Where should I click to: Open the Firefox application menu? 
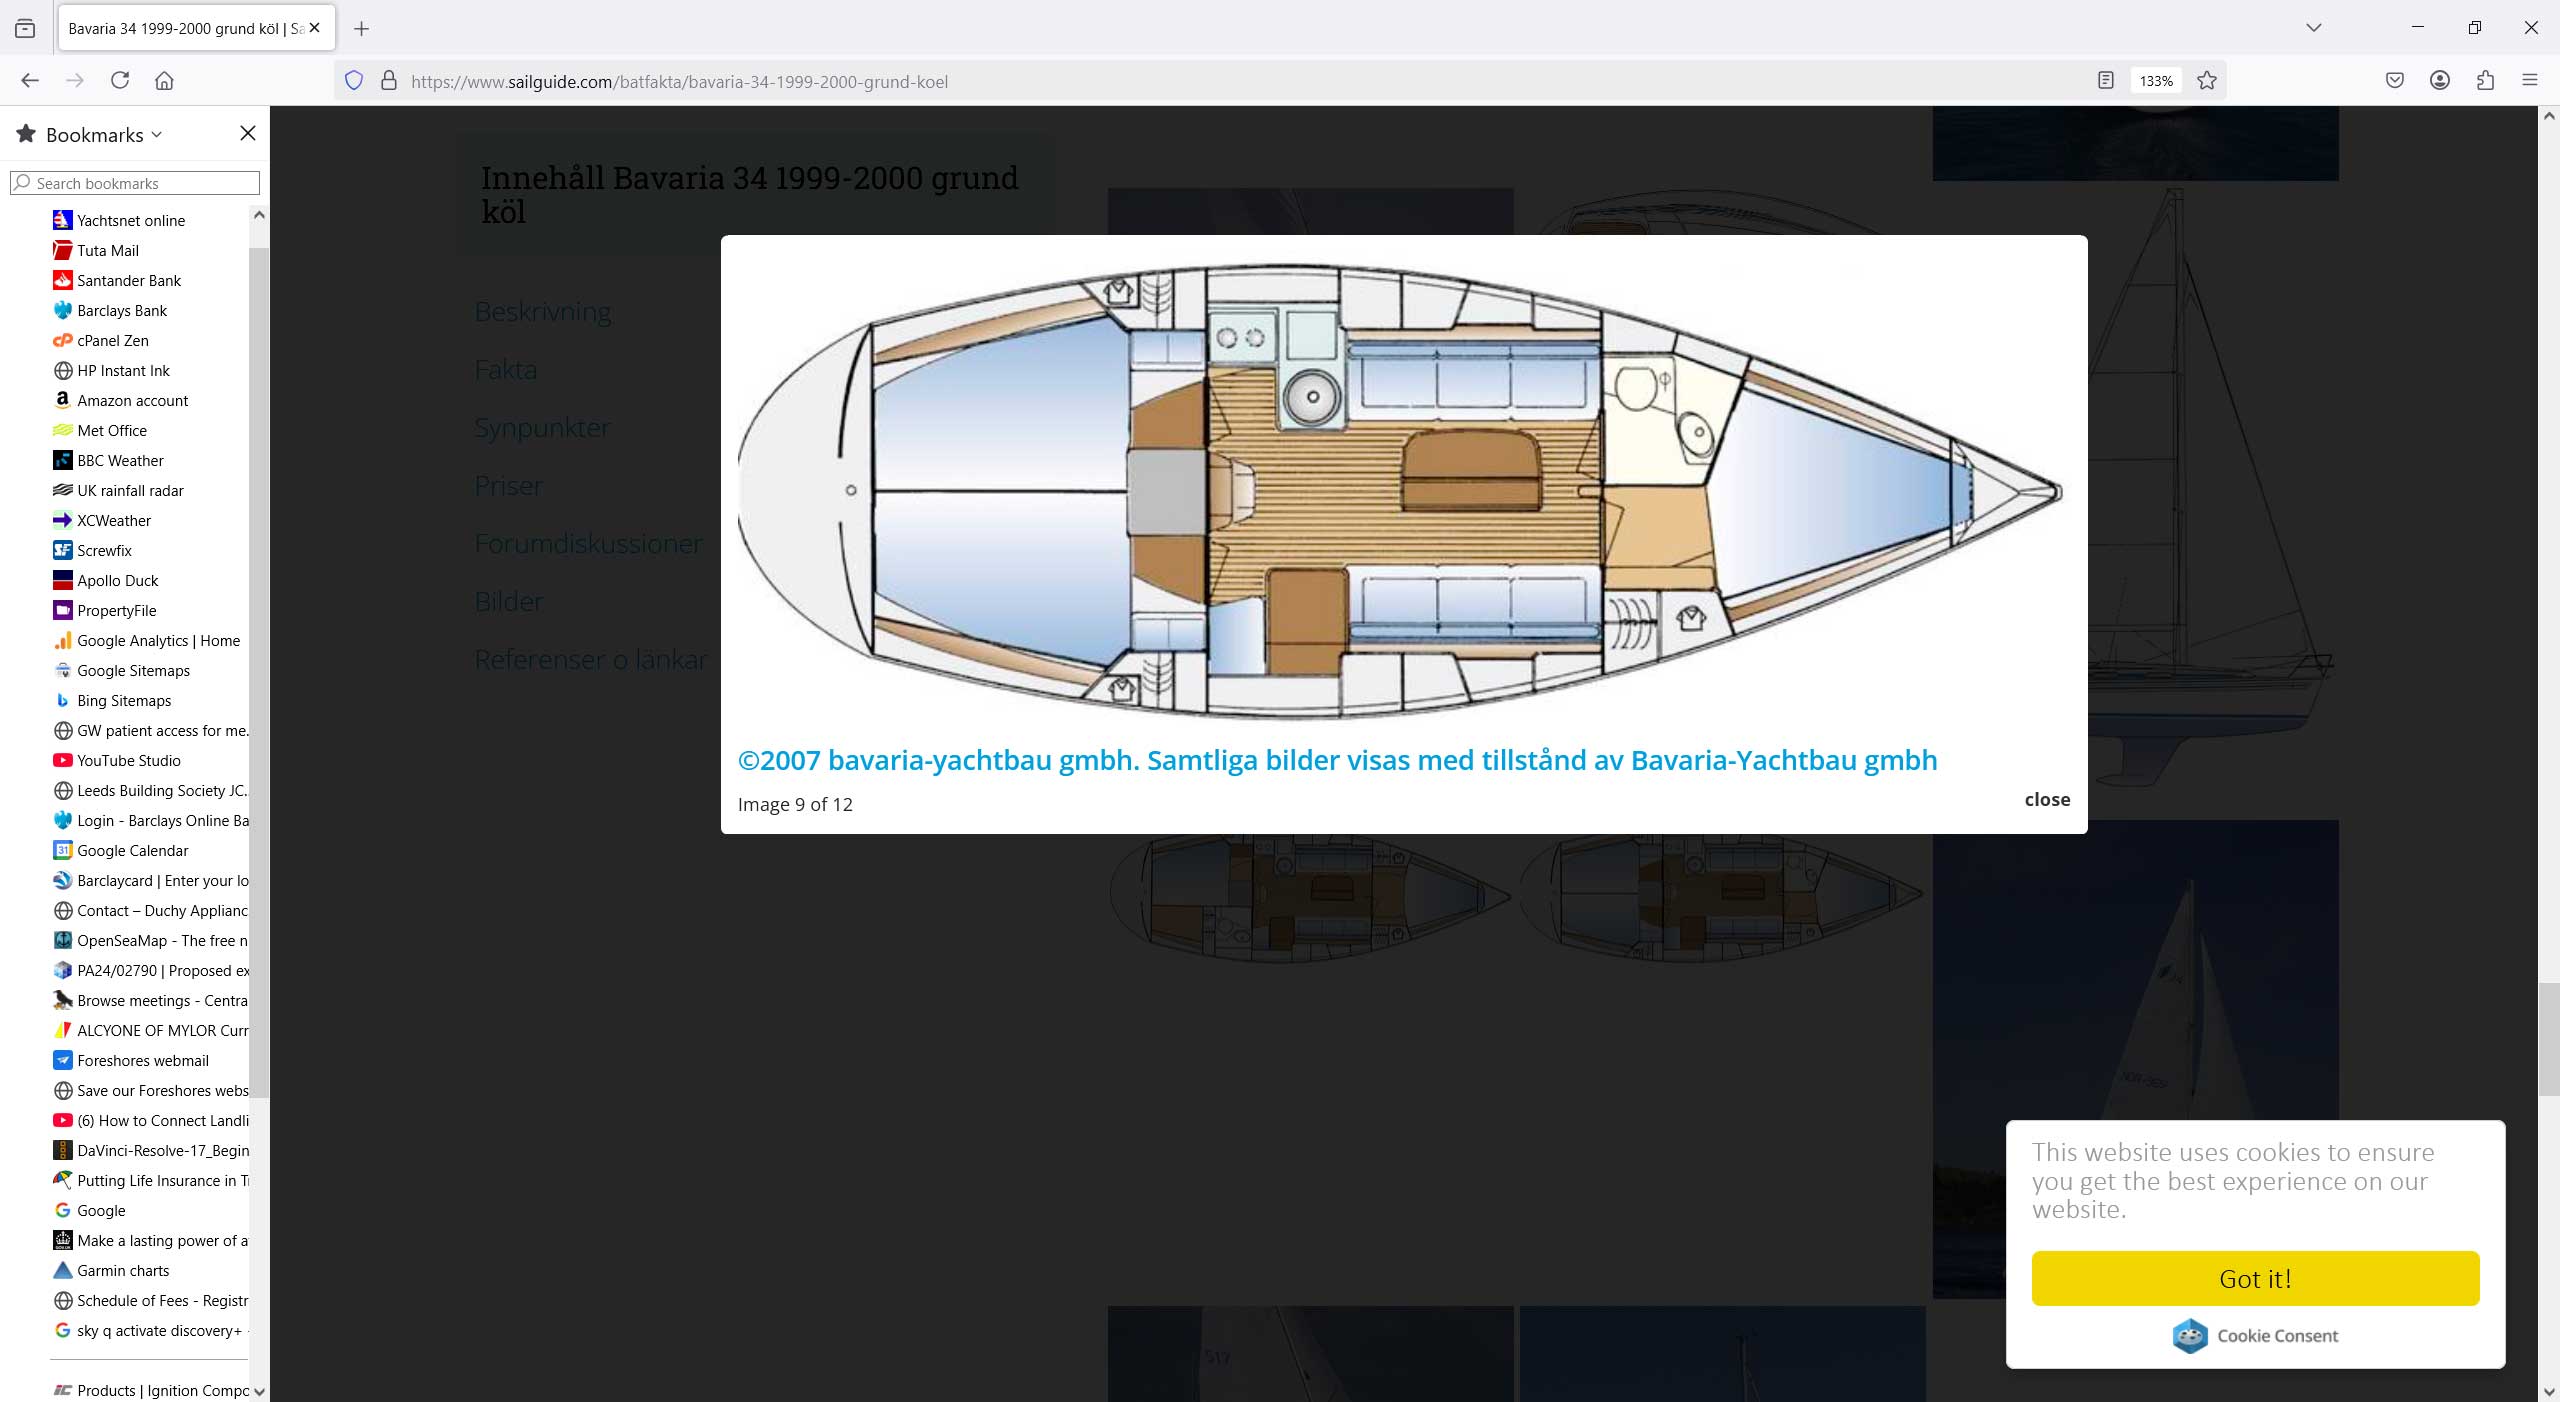[2530, 81]
